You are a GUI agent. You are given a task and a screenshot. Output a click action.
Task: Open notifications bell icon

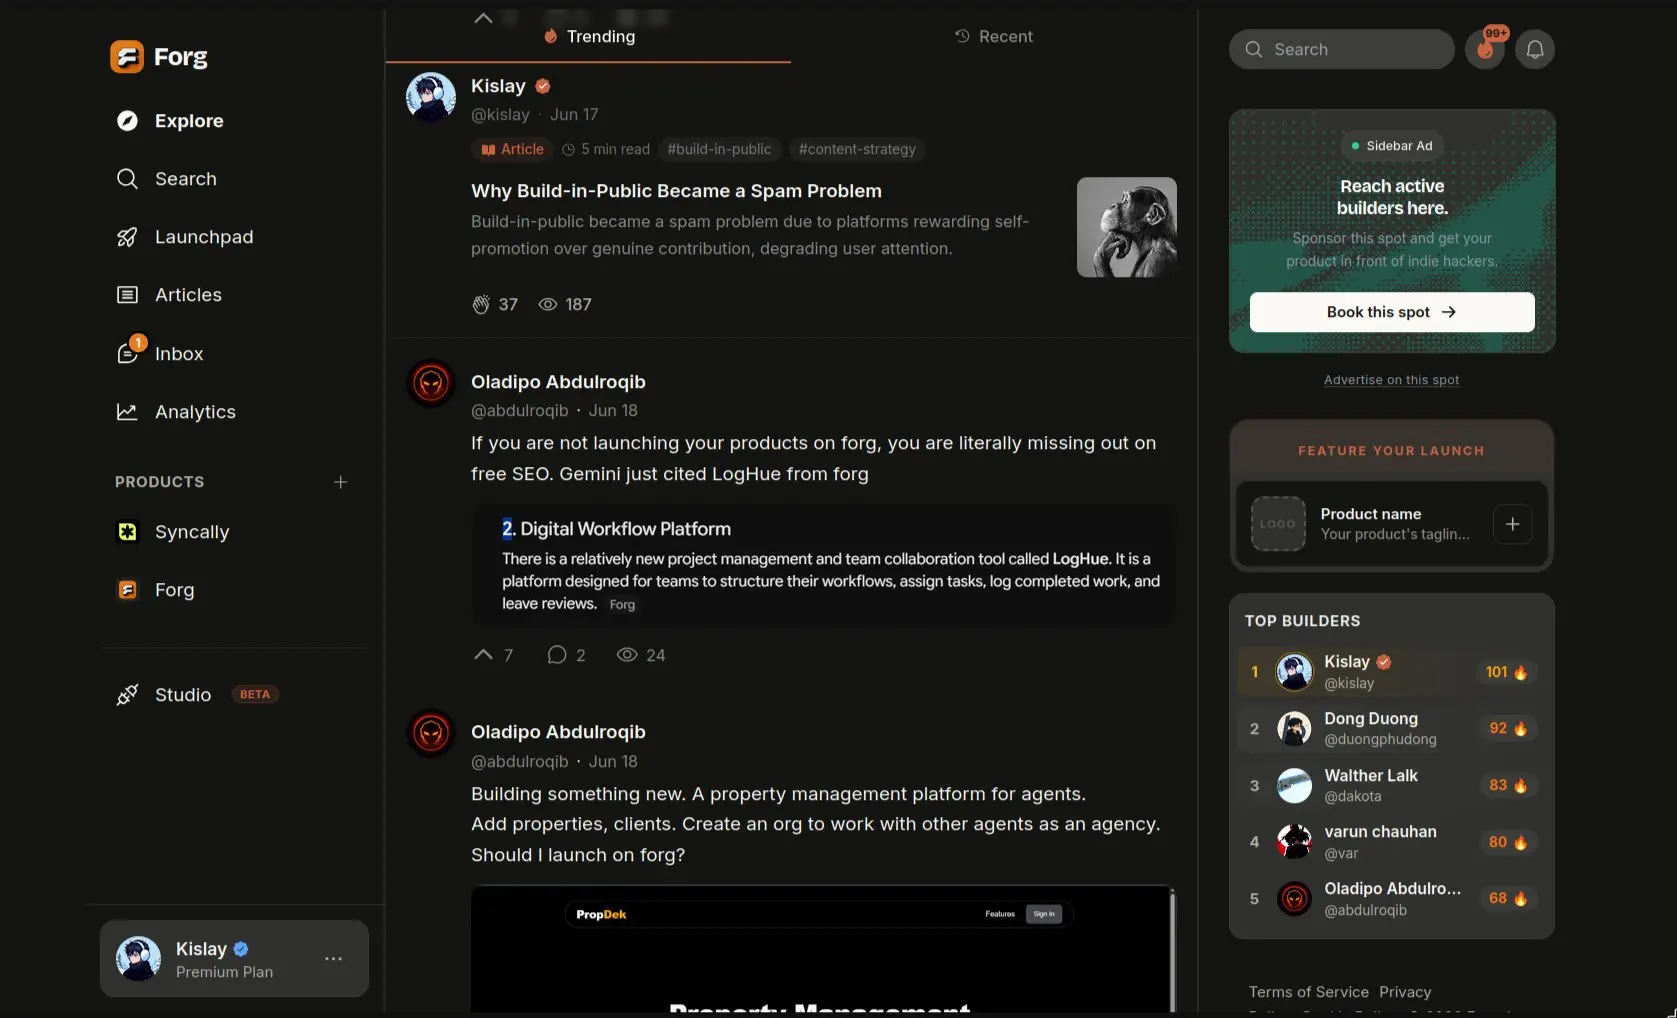1535,49
